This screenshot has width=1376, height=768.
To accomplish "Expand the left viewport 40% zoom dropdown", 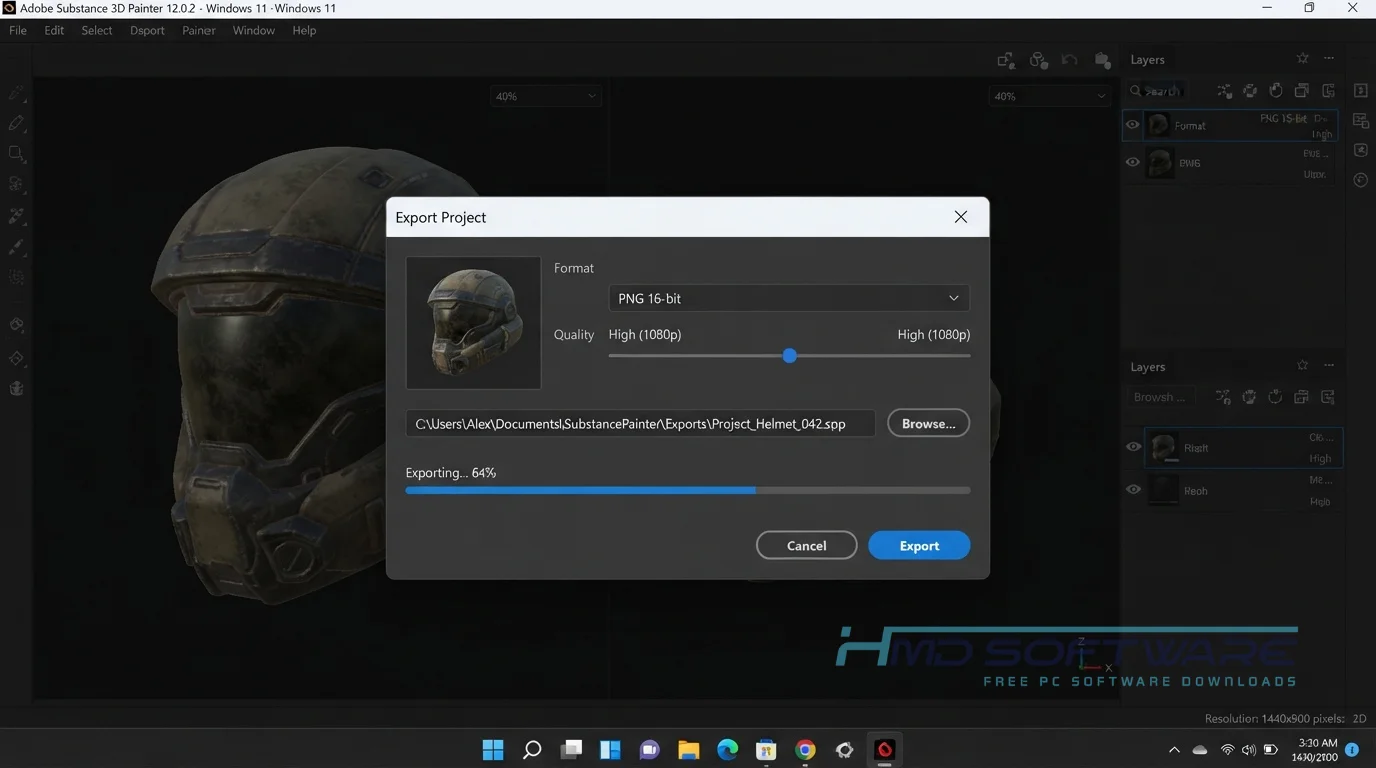I will click(546, 96).
